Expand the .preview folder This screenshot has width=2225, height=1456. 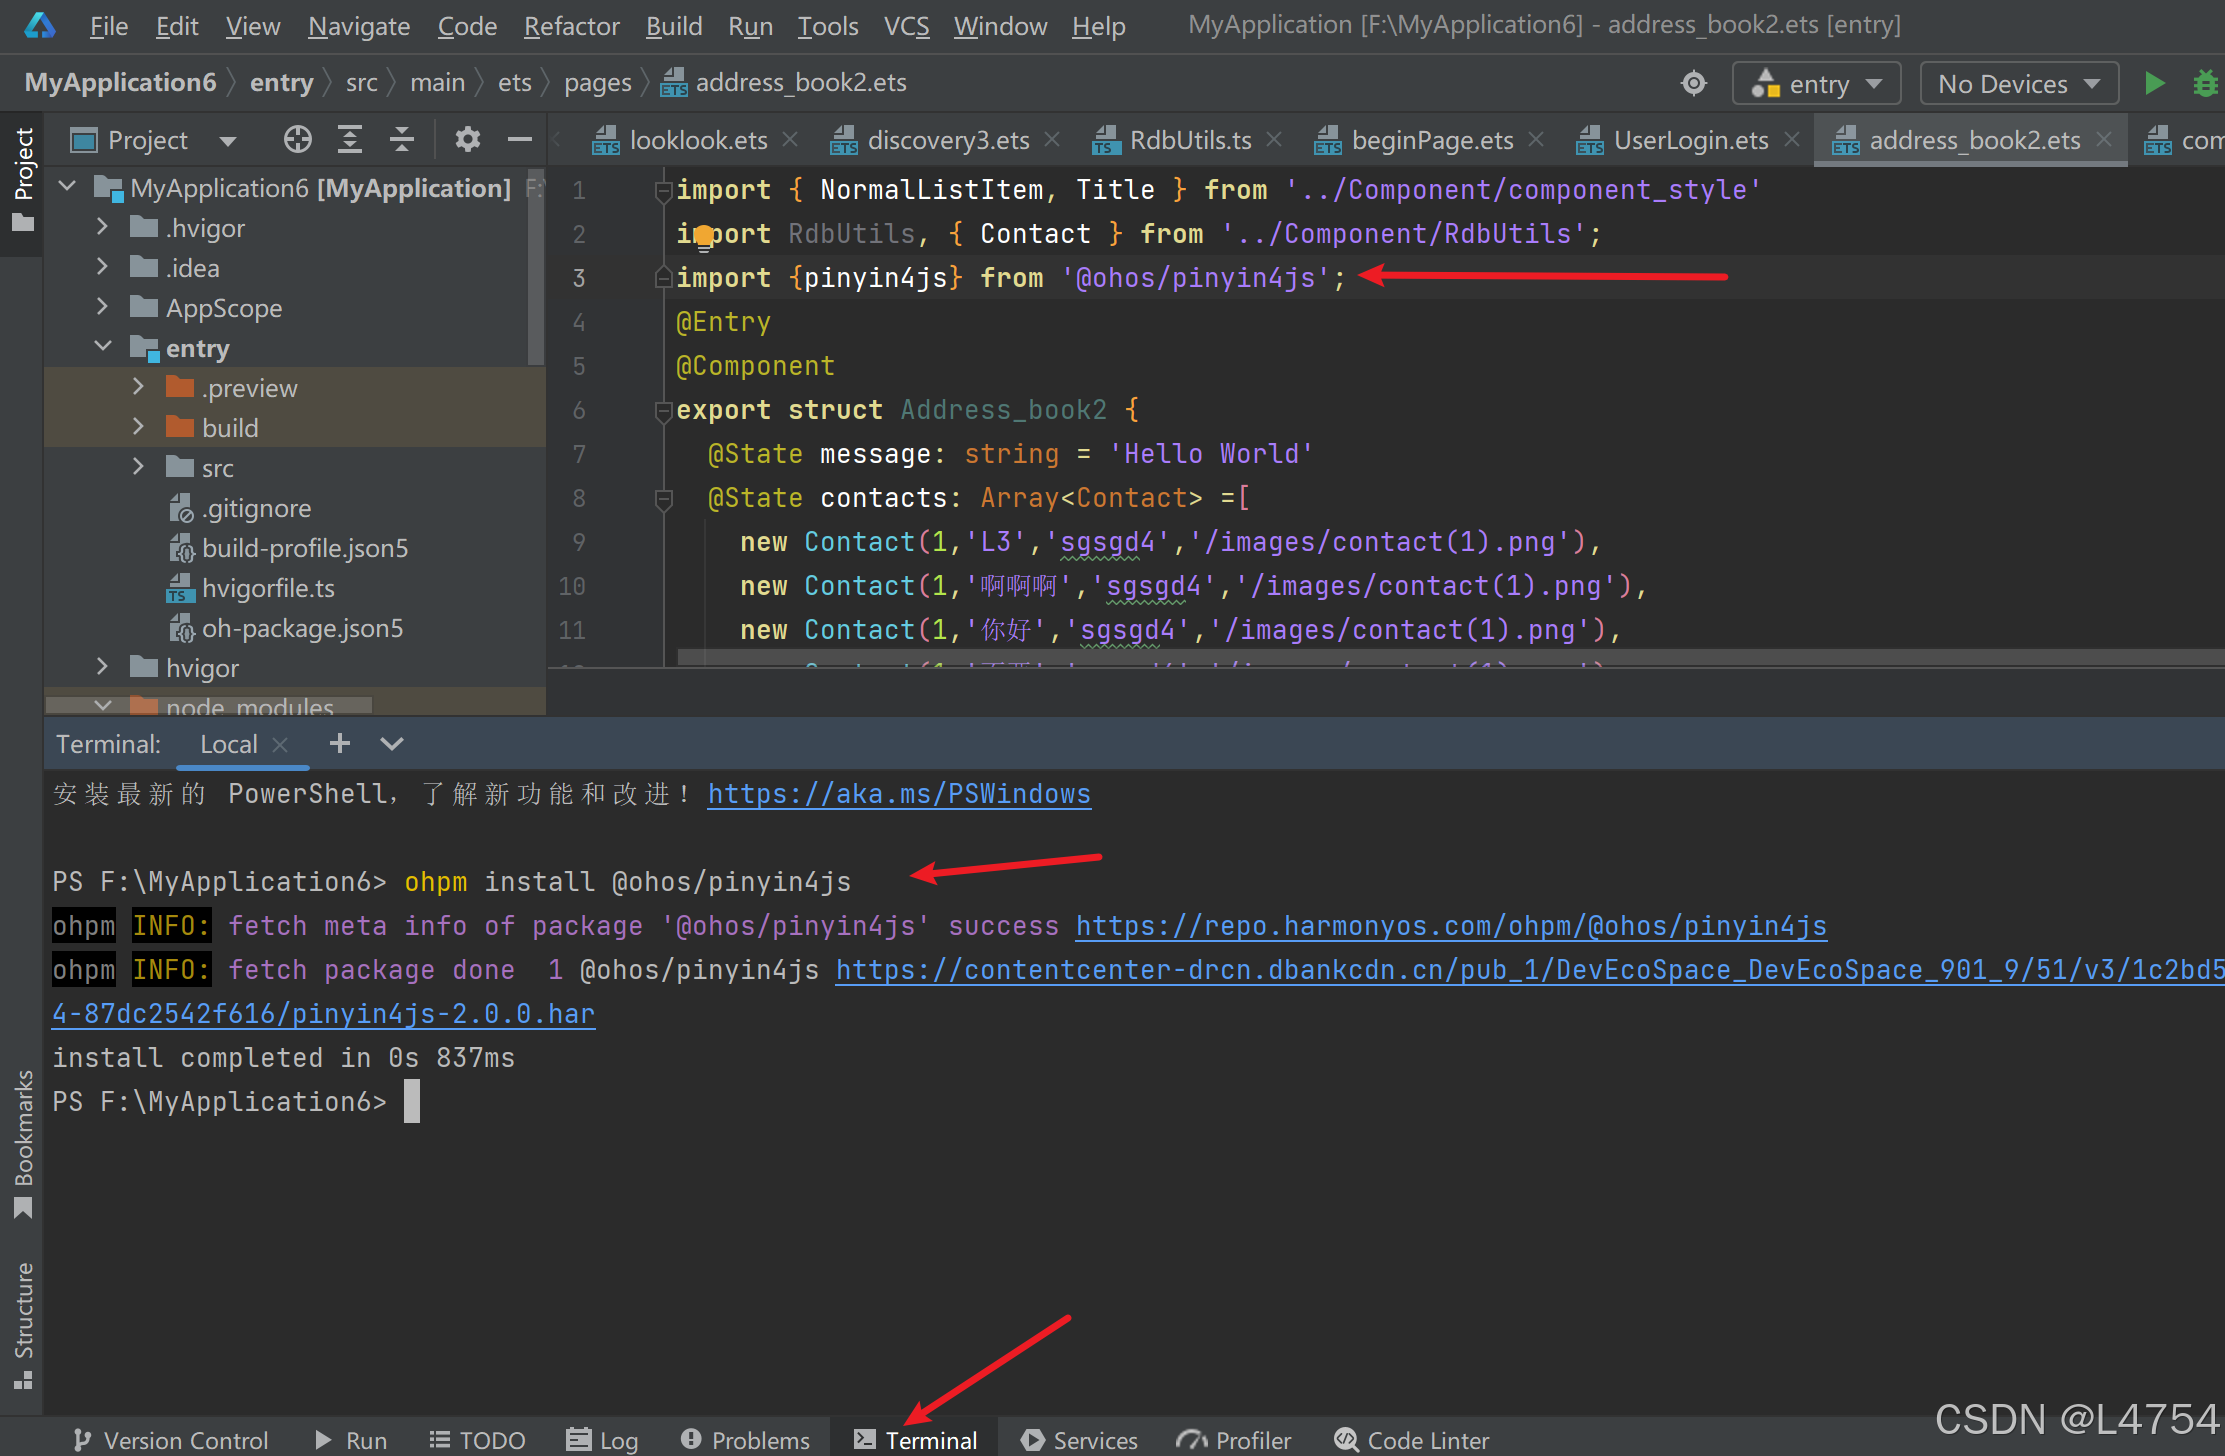[x=138, y=387]
